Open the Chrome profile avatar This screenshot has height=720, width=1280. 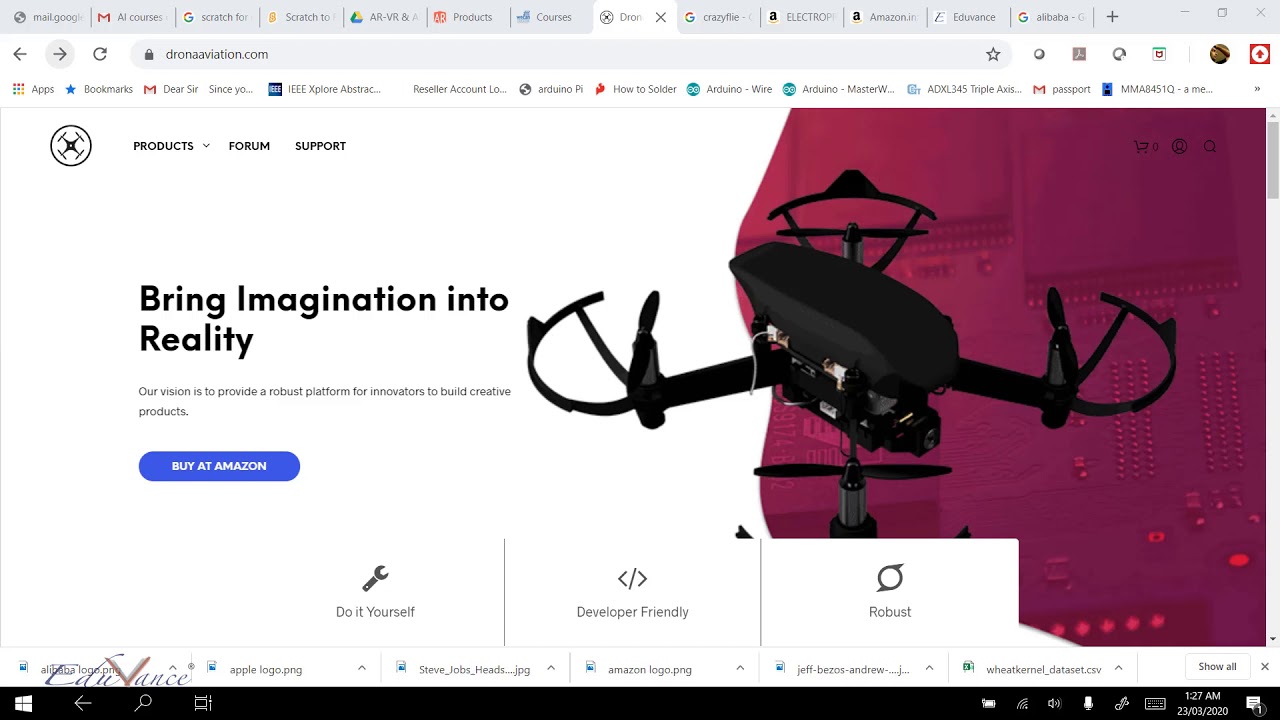point(1220,54)
